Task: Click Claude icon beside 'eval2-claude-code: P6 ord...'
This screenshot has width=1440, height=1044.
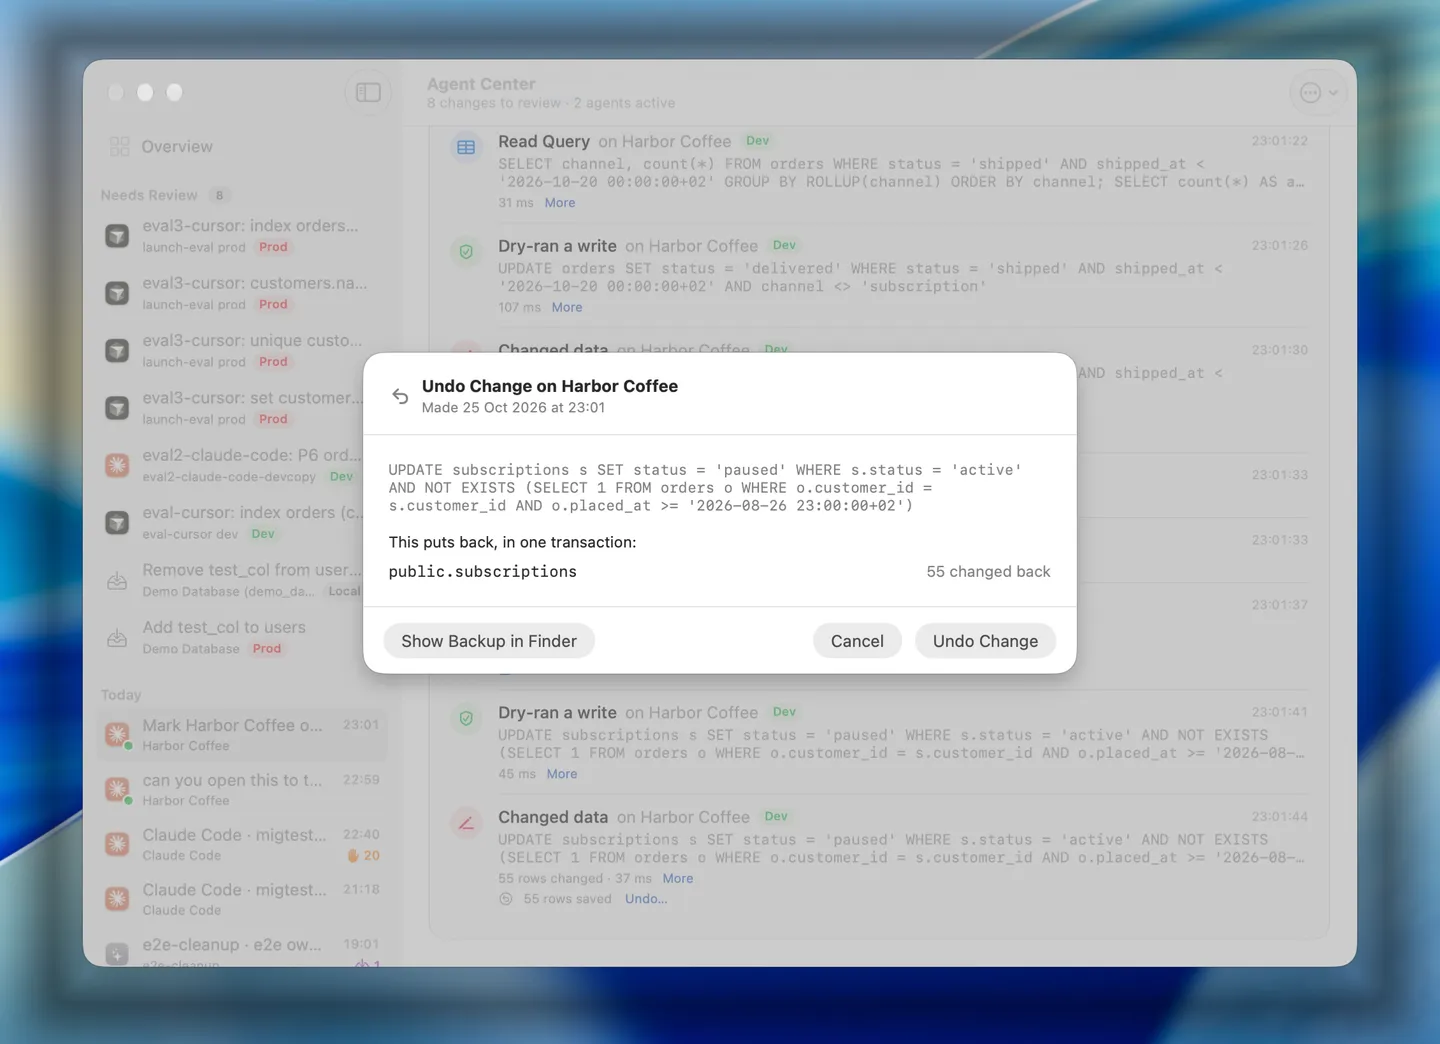Action: point(117,465)
